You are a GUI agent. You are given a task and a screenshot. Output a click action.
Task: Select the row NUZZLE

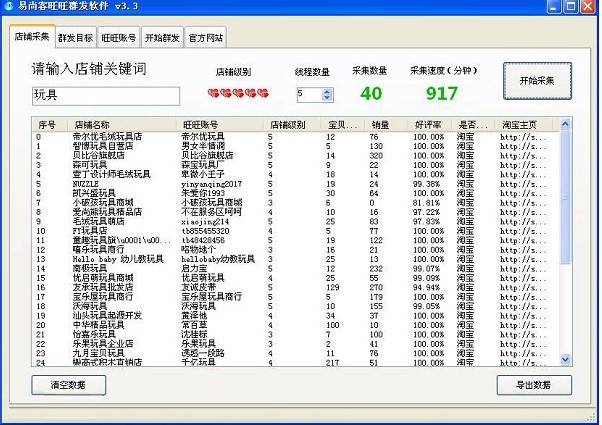(x=86, y=184)
